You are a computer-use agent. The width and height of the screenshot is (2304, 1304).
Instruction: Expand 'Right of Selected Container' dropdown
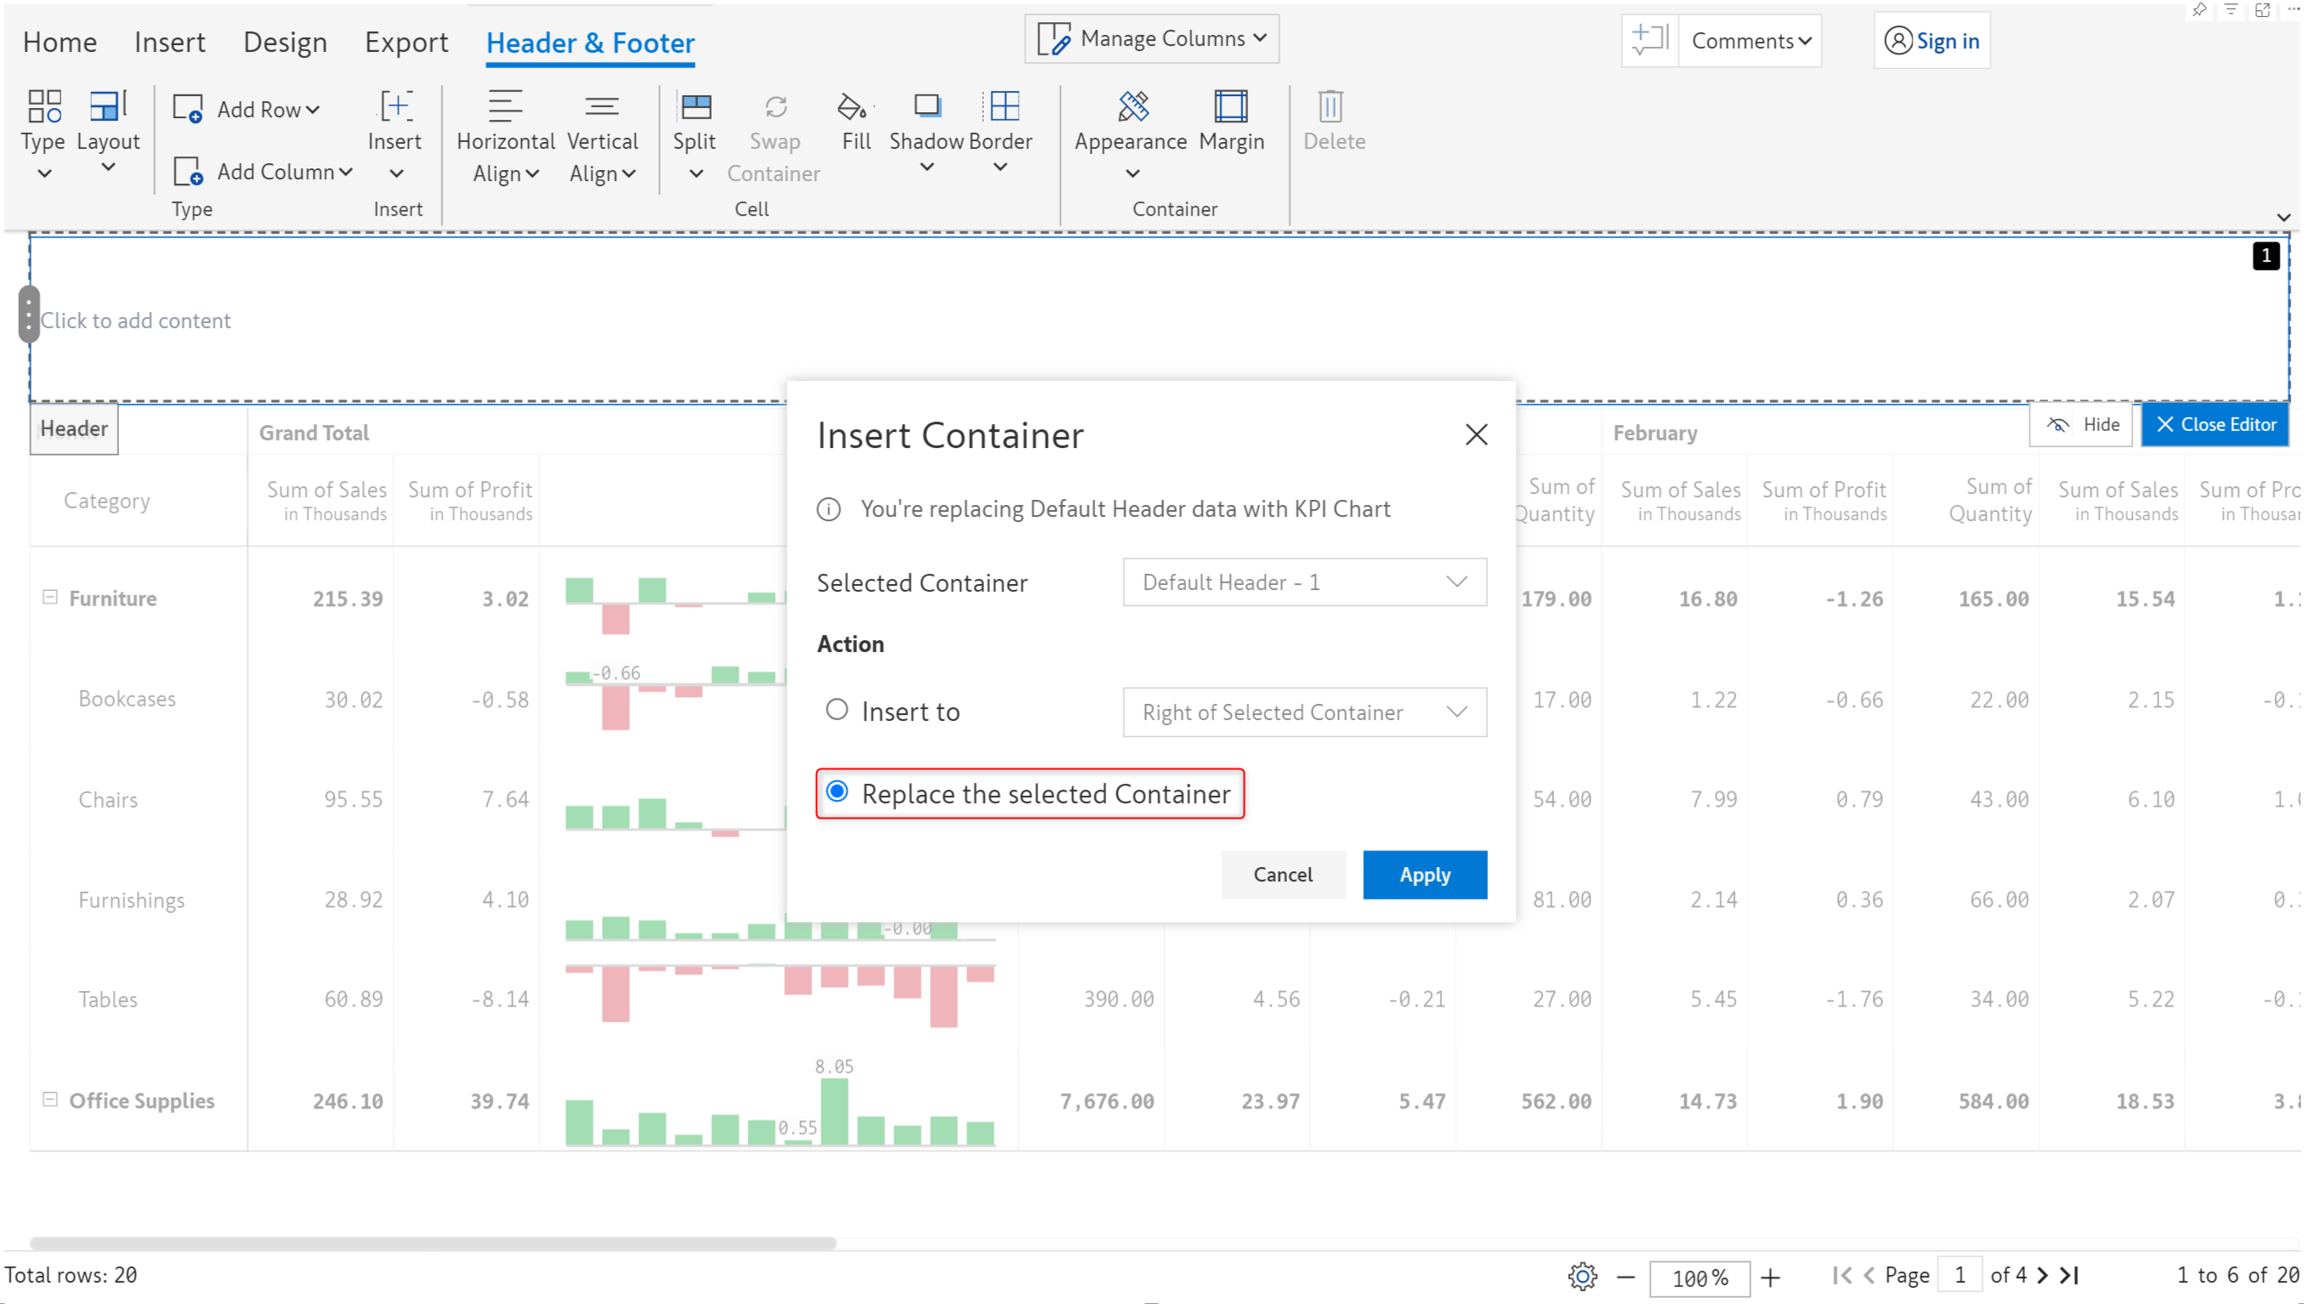[1304, 712]
